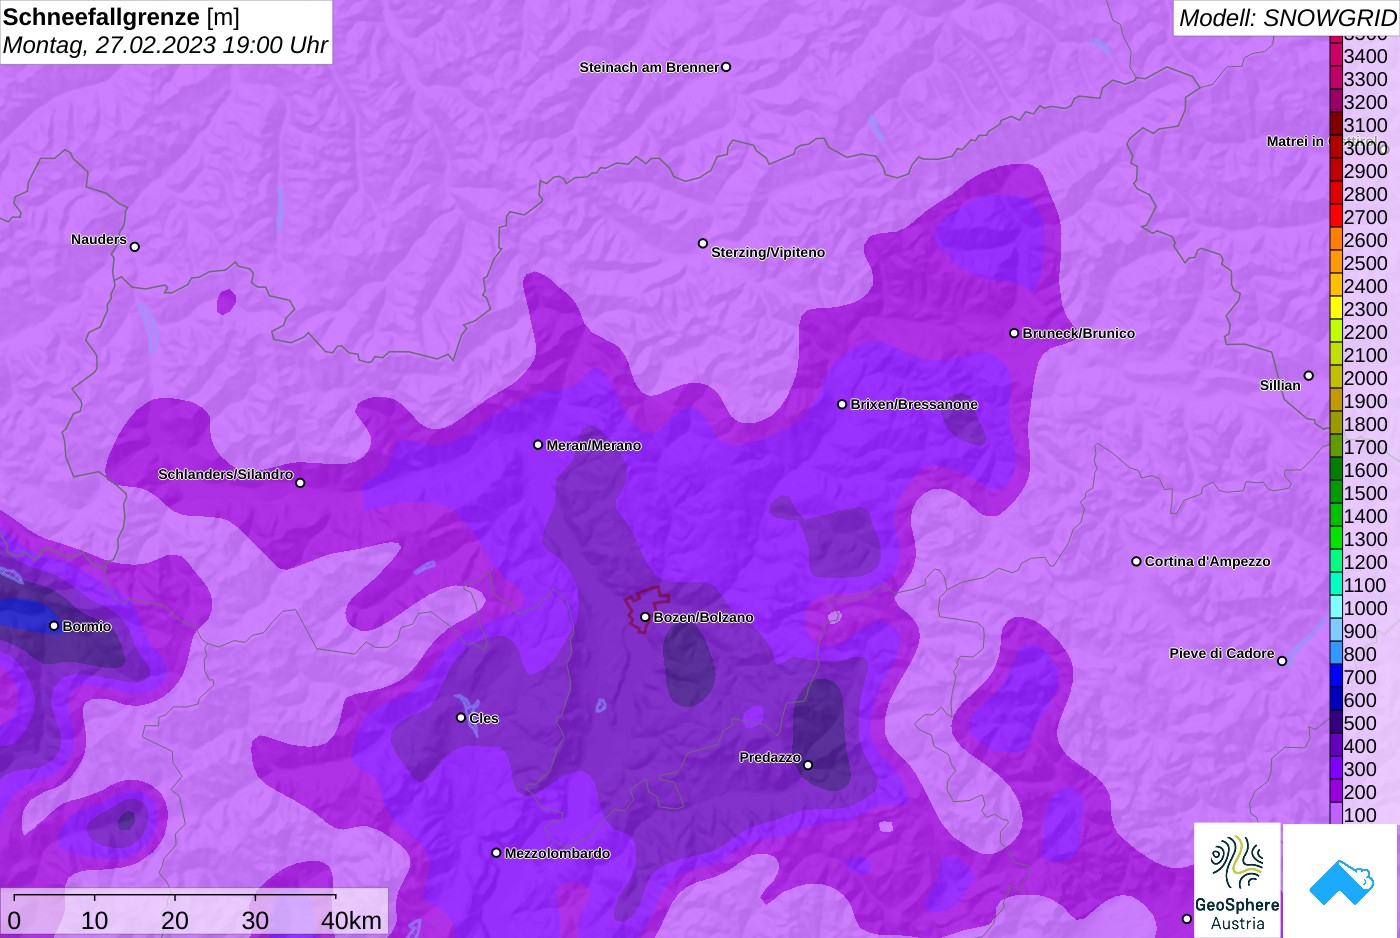The image size is (1400, 938).
Task: Click the 1500 m green legend swatch
Action: [1336, 492]
